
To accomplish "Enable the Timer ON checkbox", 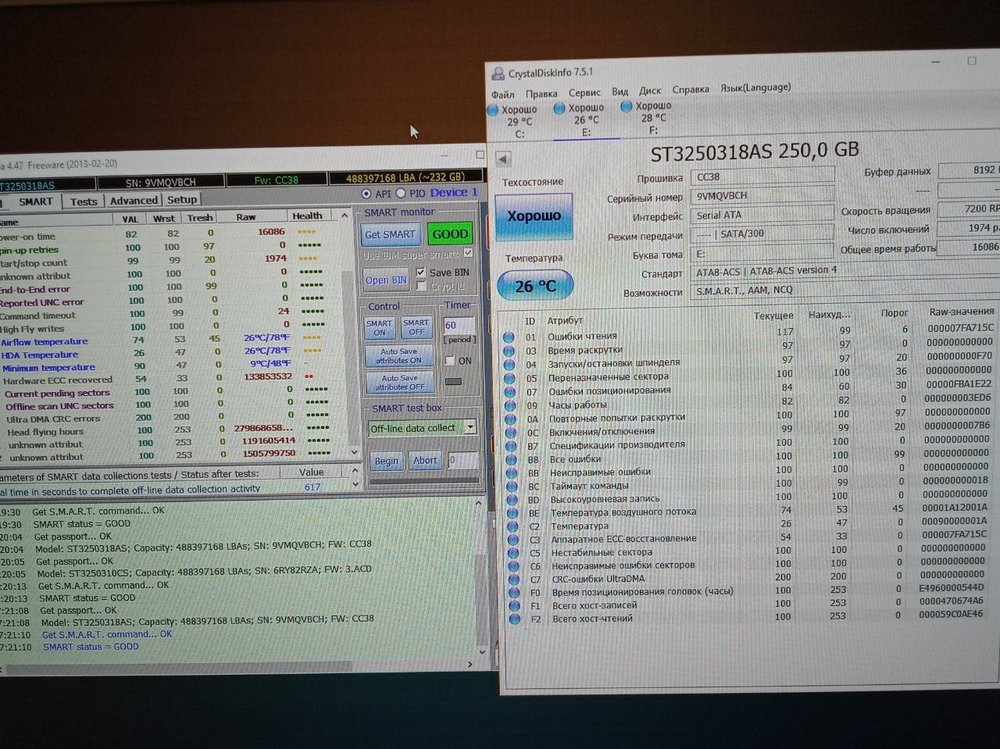I will pyautogui.click(x=450, y=360).
